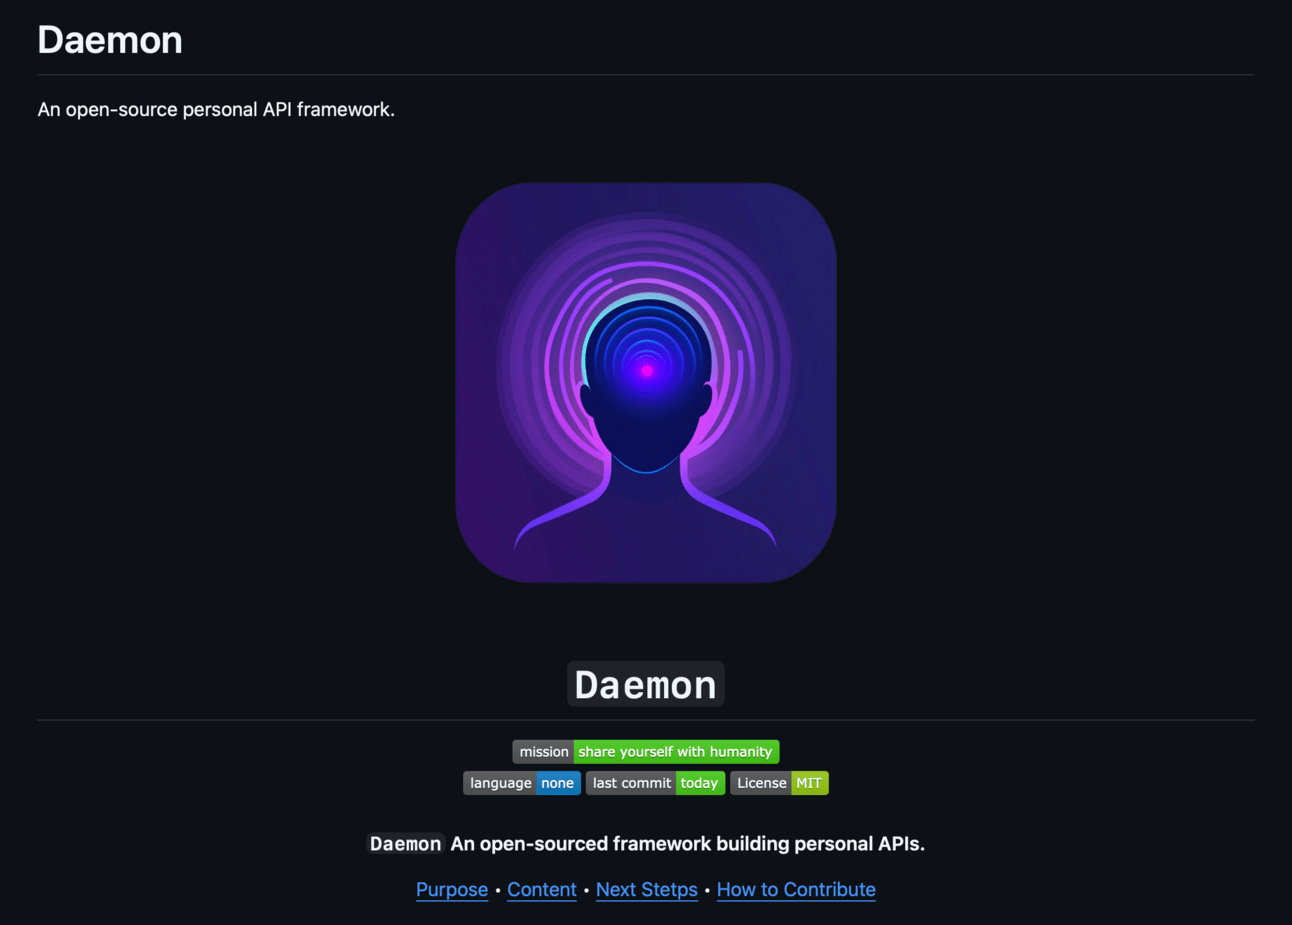Click the glowing pink dot in the logo

tap(647, 371)
